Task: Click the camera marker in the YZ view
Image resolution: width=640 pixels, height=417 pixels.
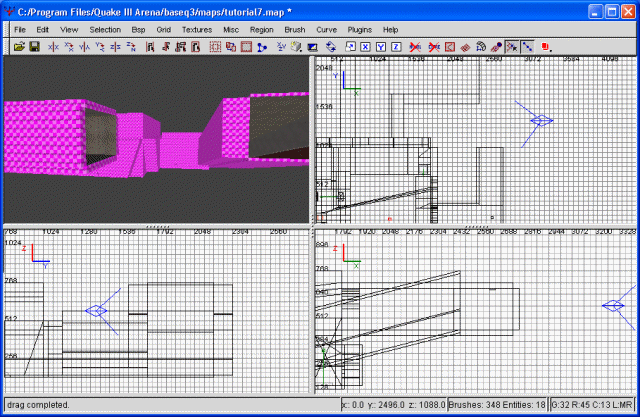Action: point(96,311)
